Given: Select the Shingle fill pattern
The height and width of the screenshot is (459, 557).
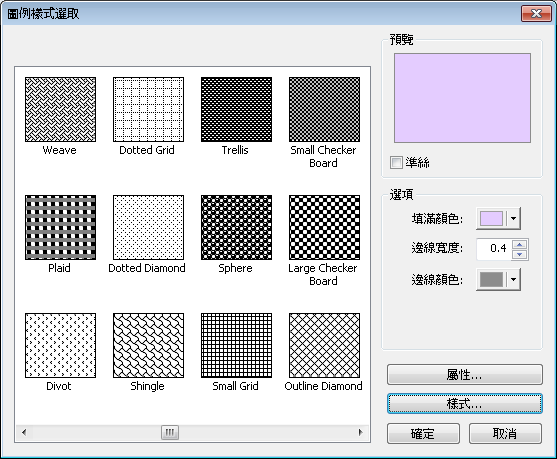Looking at the screenshot, I should [148, 345].
